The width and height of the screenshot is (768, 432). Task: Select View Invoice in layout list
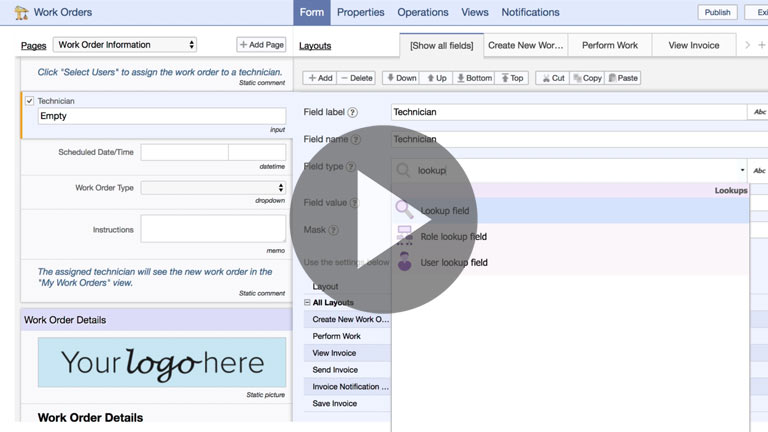tap(334, 353)
